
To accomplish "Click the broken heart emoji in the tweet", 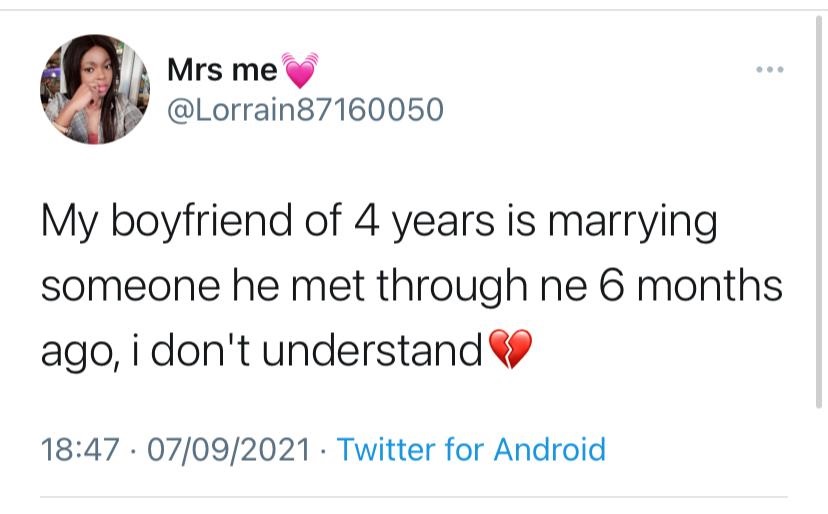I will point(508,349).
